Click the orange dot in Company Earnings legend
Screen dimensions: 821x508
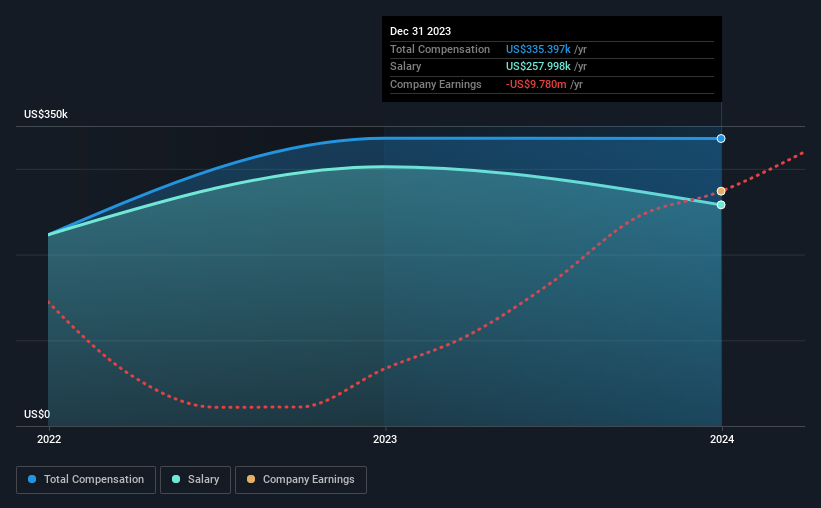point(251,479)
